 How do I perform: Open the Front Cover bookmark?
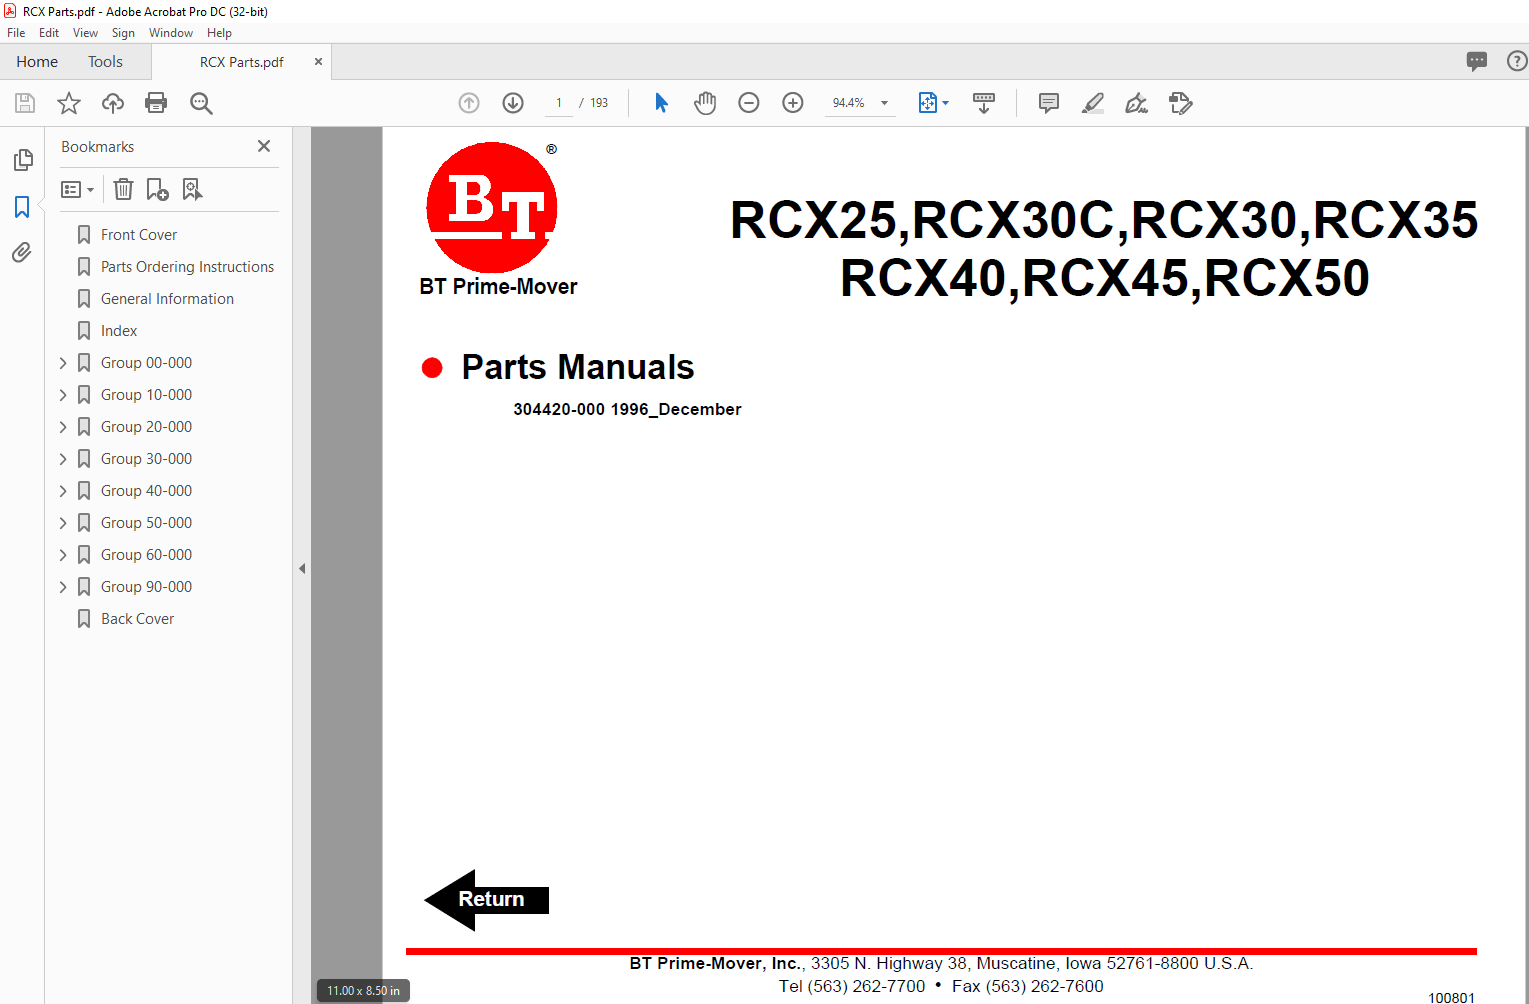(139, 235)
